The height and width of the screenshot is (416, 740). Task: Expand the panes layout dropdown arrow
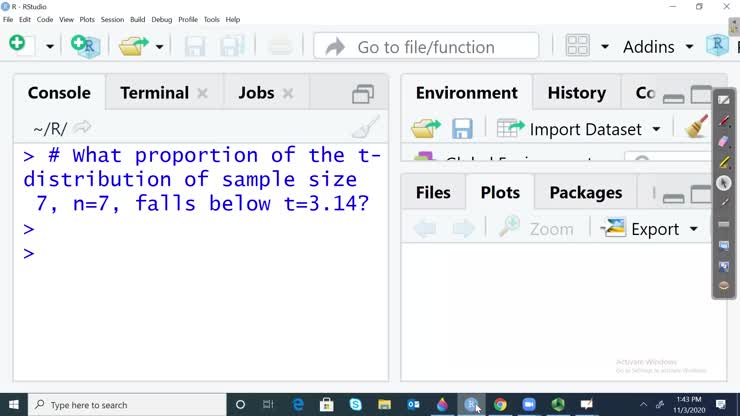[x=605, y=47]
